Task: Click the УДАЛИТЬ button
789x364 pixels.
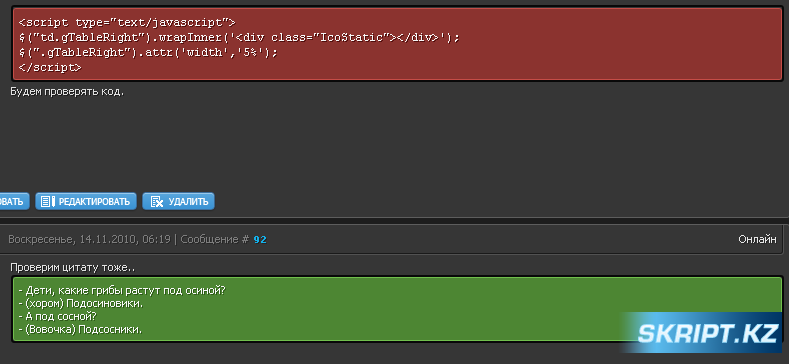Action: click(179, 201)
